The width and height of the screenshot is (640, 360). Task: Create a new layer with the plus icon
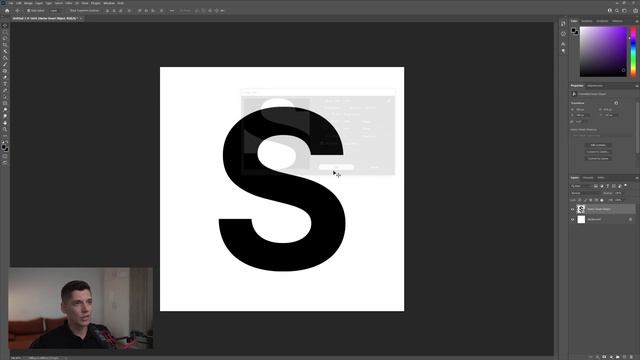point(624,357)
